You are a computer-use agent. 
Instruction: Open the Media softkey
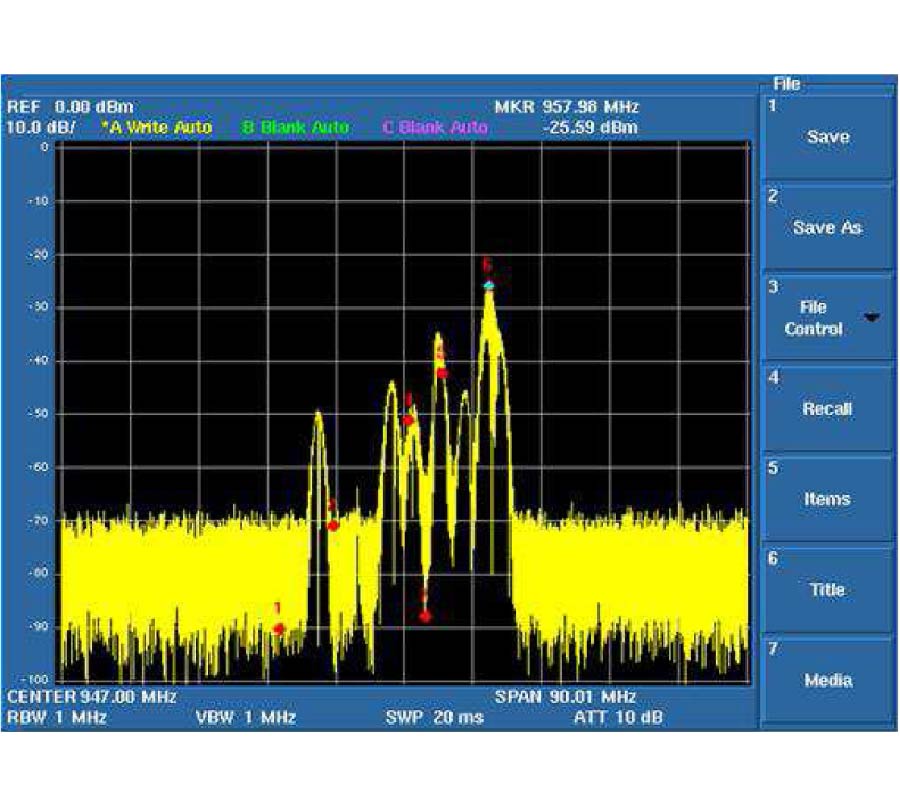tap(827, 680)
